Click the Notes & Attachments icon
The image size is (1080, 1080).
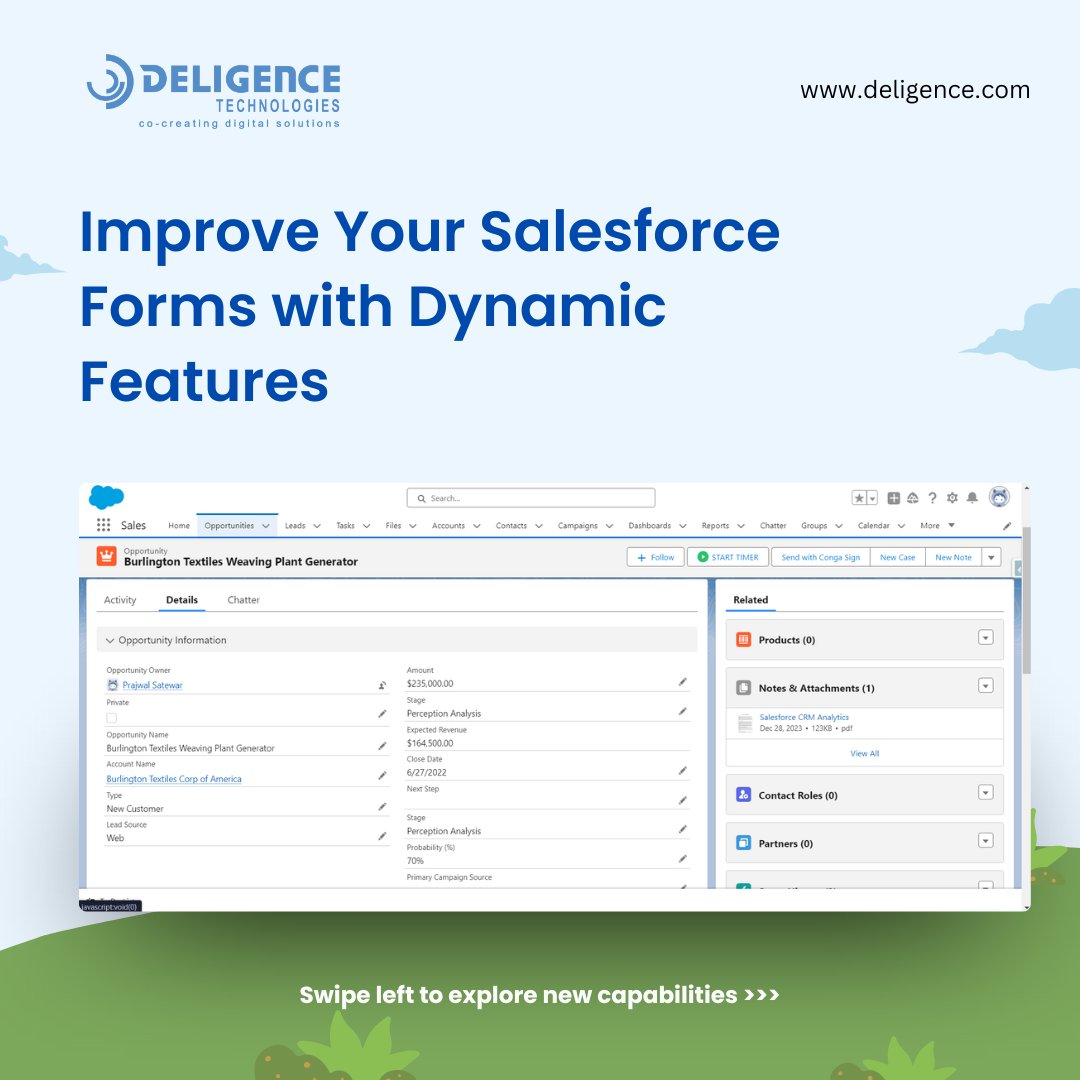point(743,688)
